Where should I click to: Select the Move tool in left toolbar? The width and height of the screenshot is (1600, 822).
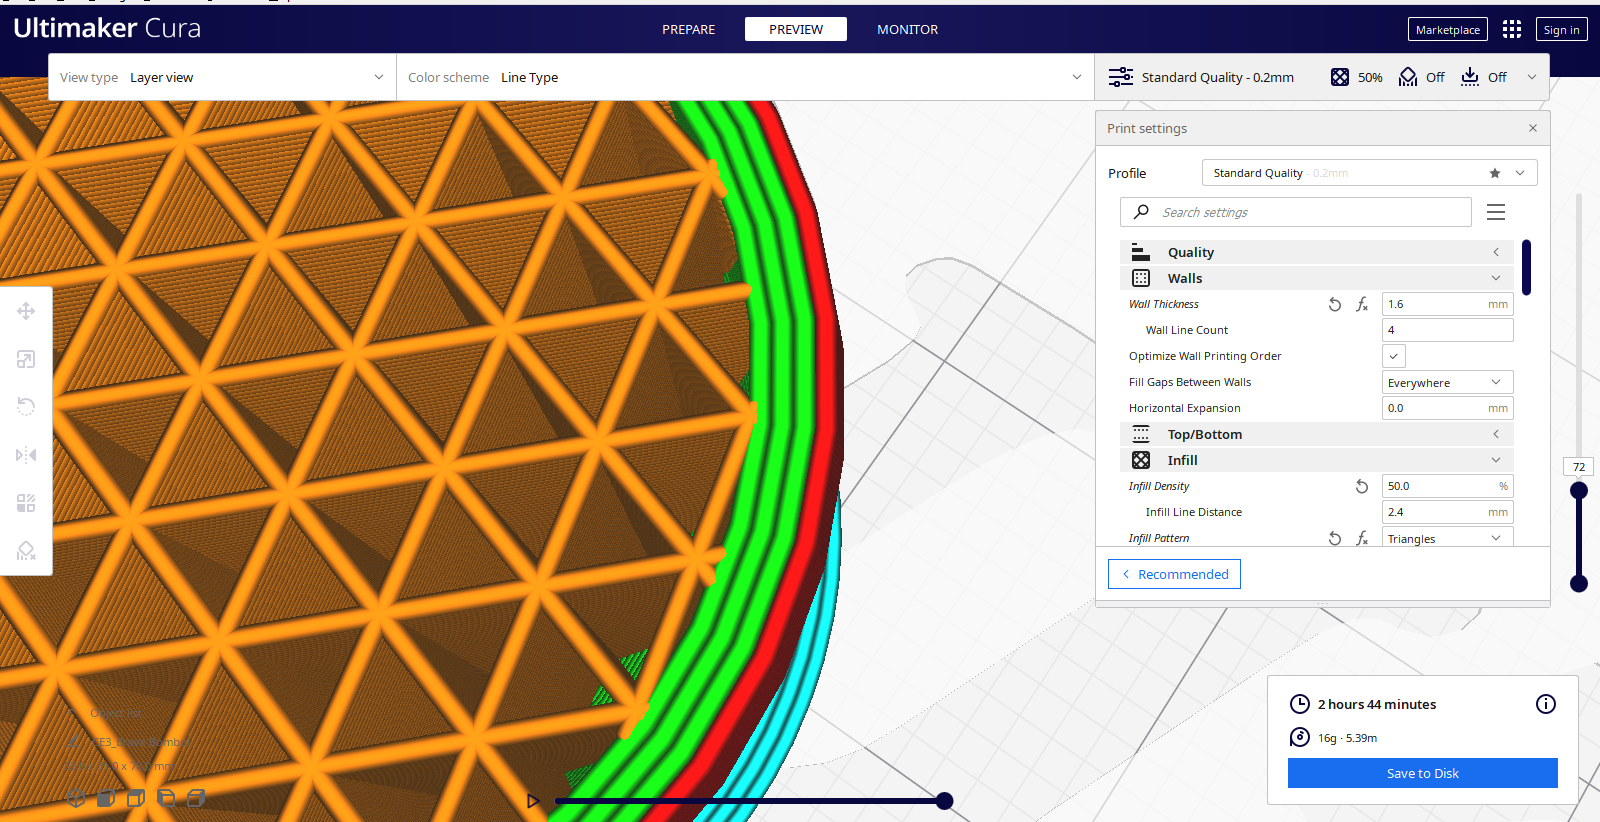(x=26, y=311)
